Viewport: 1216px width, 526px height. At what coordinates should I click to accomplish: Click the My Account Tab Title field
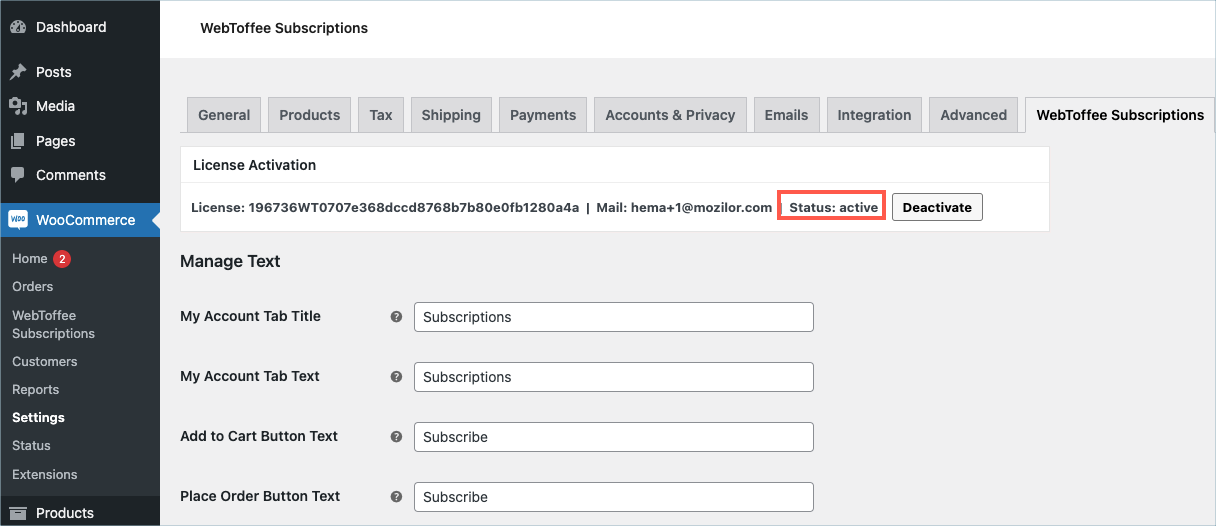[614, 317]
